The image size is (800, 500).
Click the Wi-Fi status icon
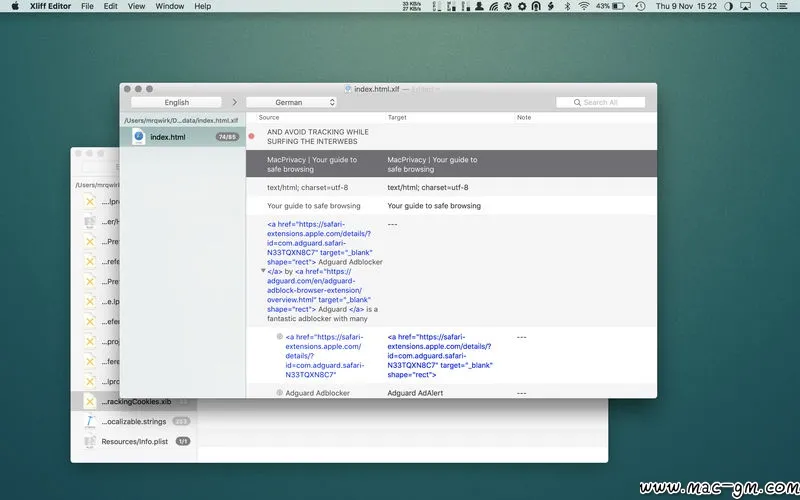(x=584, y=6)
